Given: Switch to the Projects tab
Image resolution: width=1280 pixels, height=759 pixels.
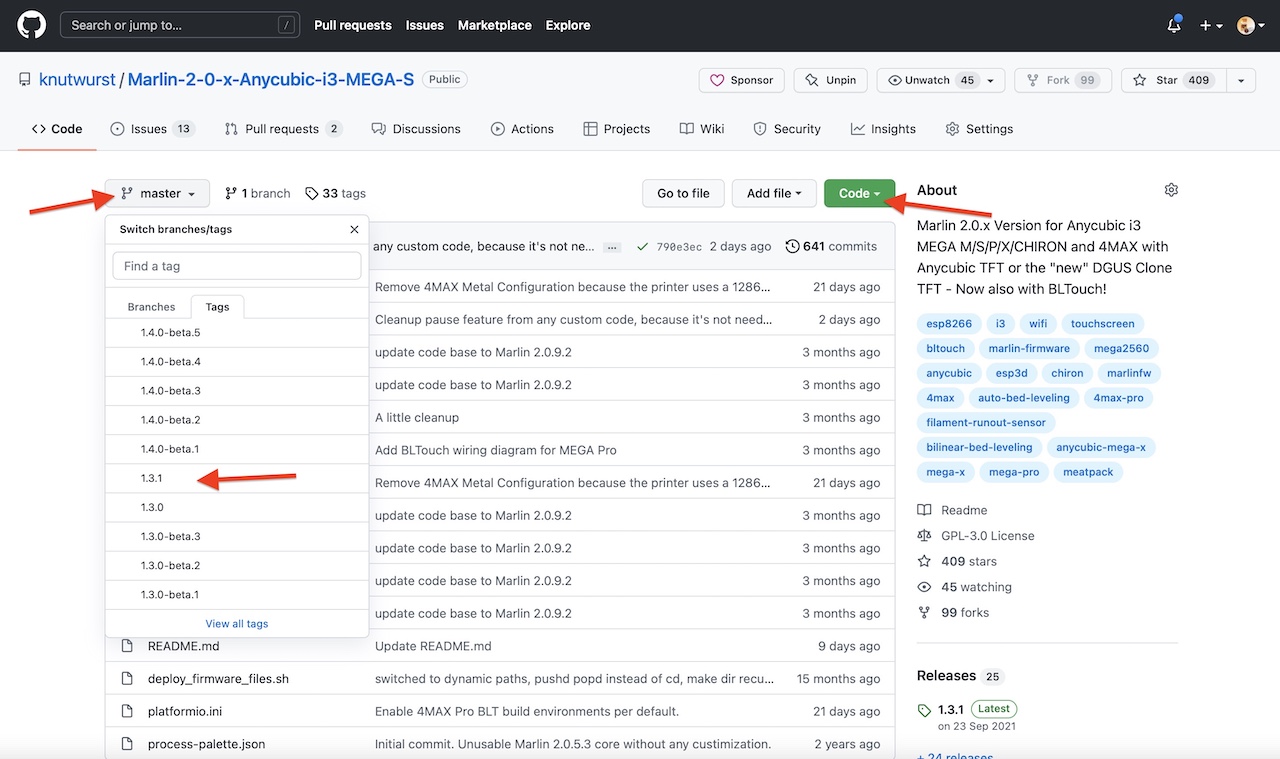Looking at the screenshot, I should (x=617, y=129).
